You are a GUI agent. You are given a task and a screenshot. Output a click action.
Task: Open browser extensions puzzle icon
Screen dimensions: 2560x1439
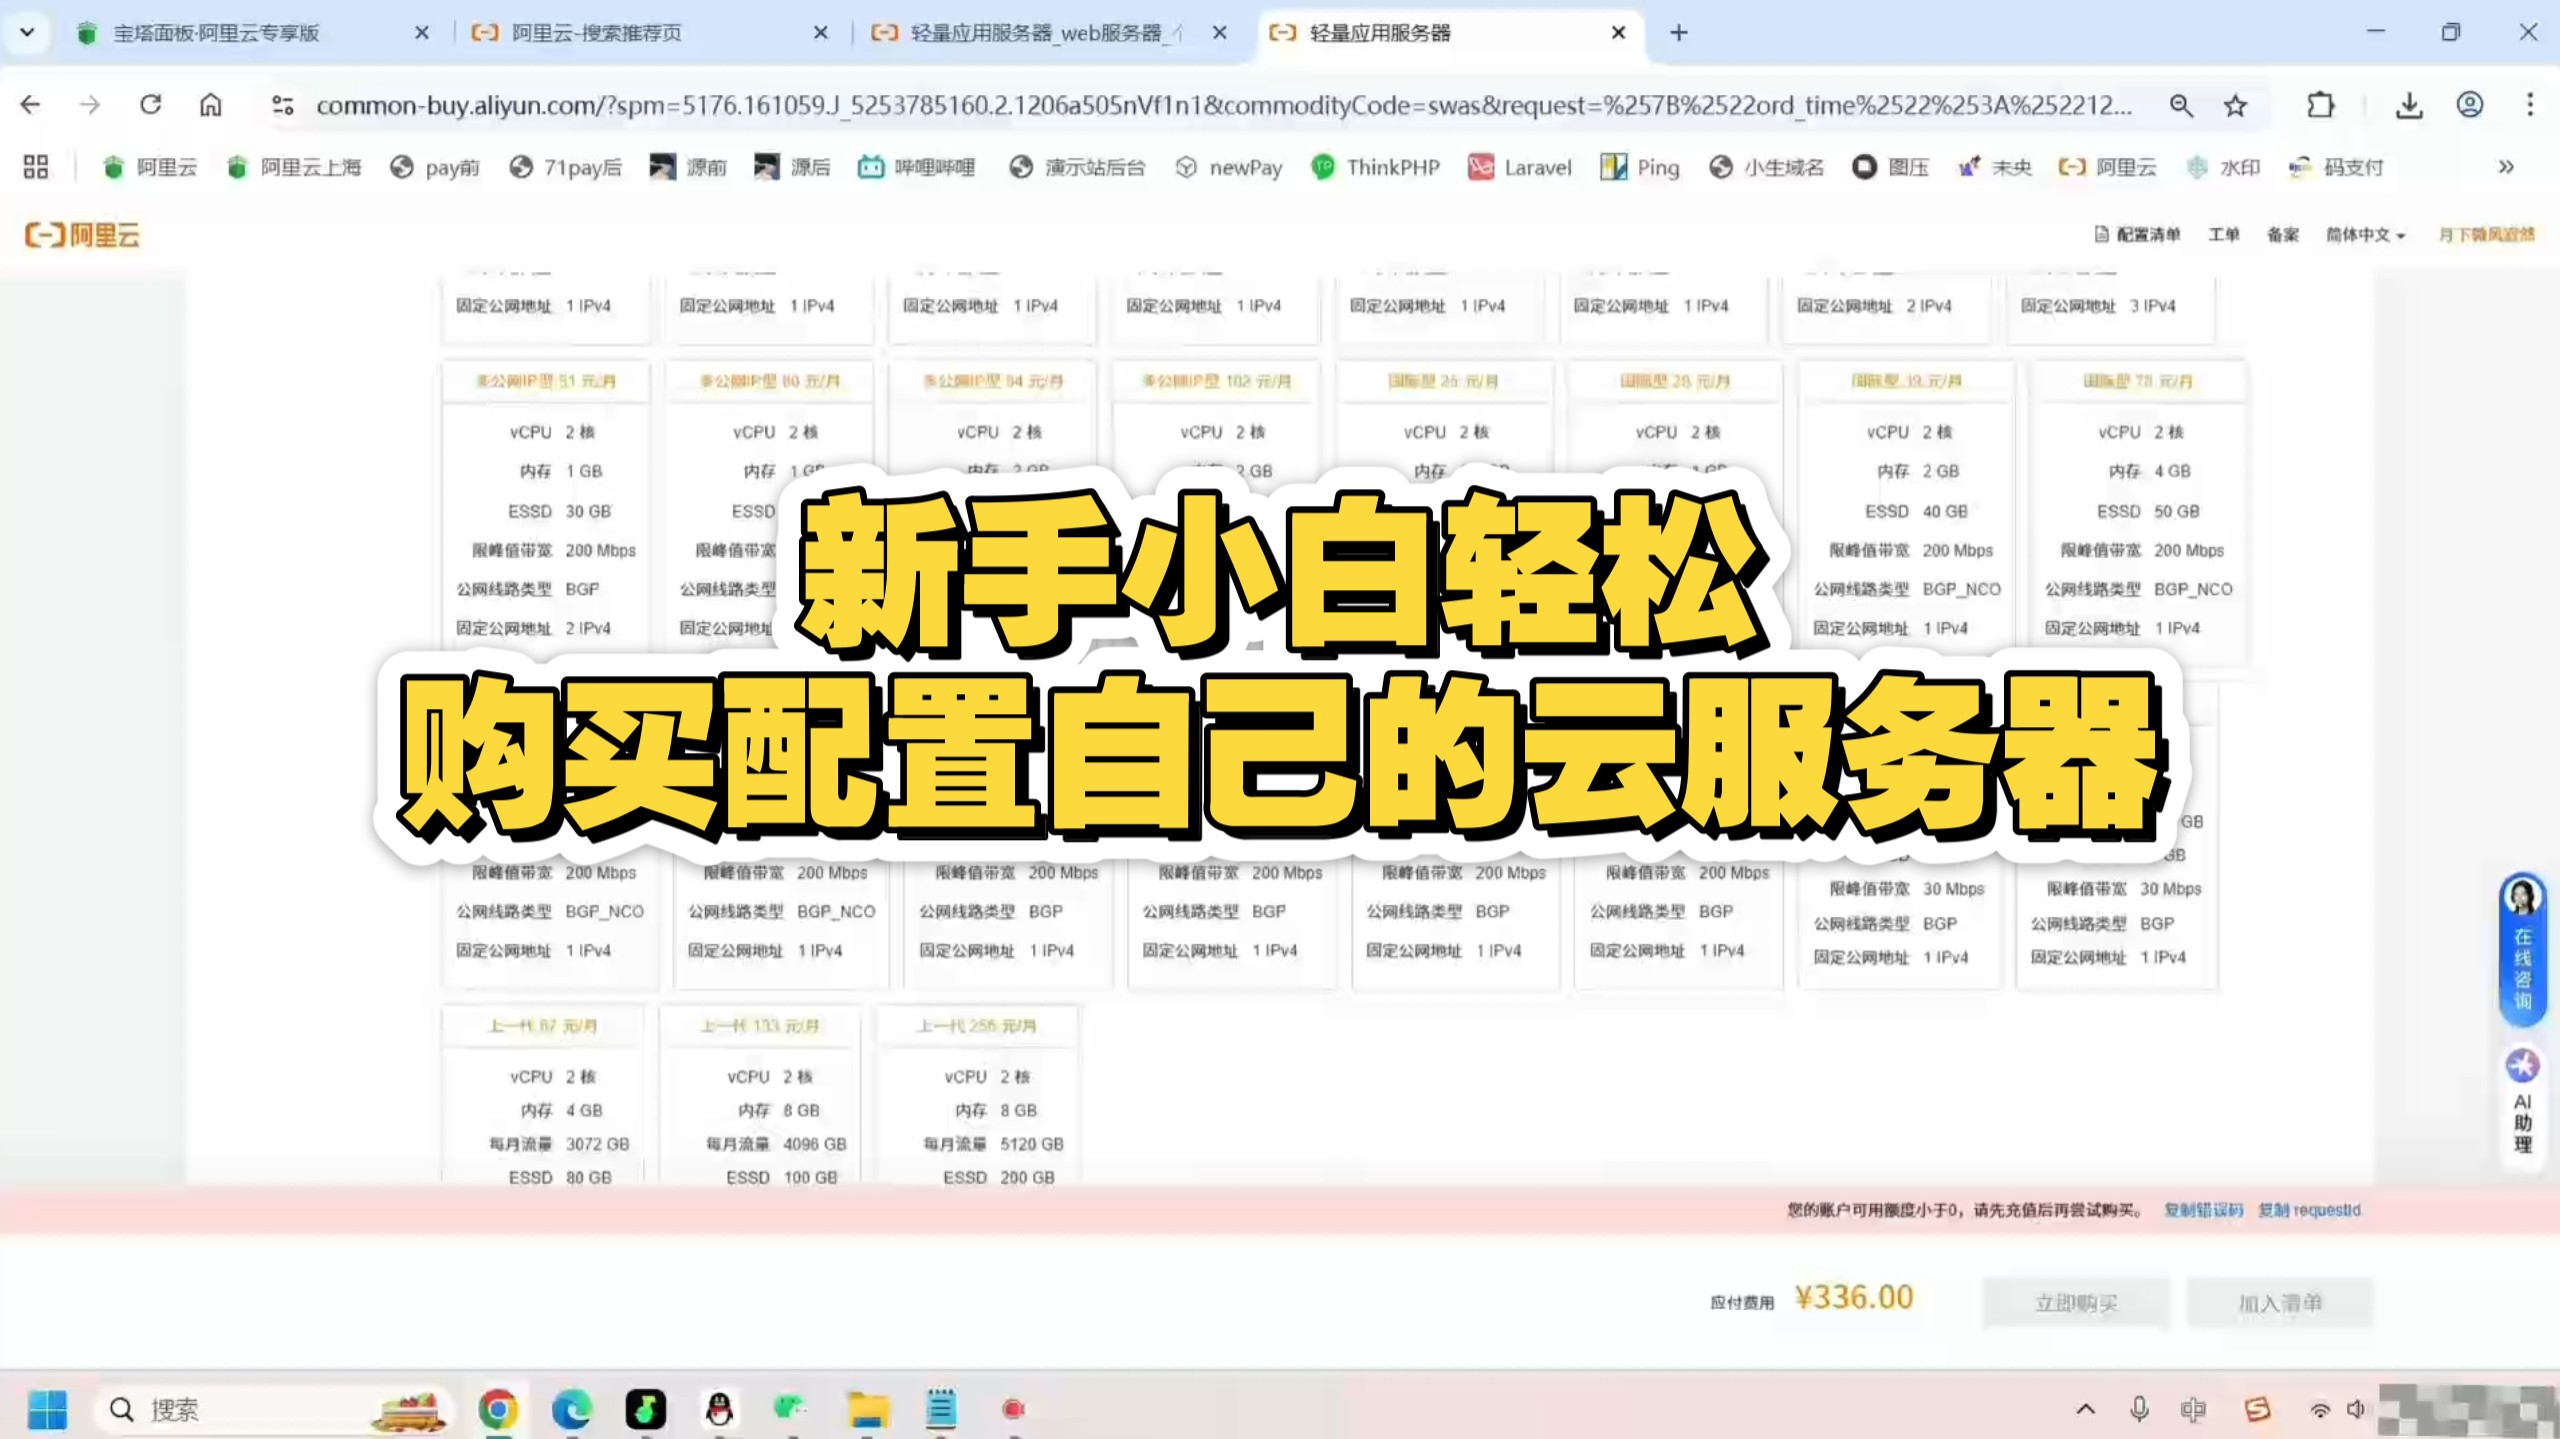pos(2320,105)
